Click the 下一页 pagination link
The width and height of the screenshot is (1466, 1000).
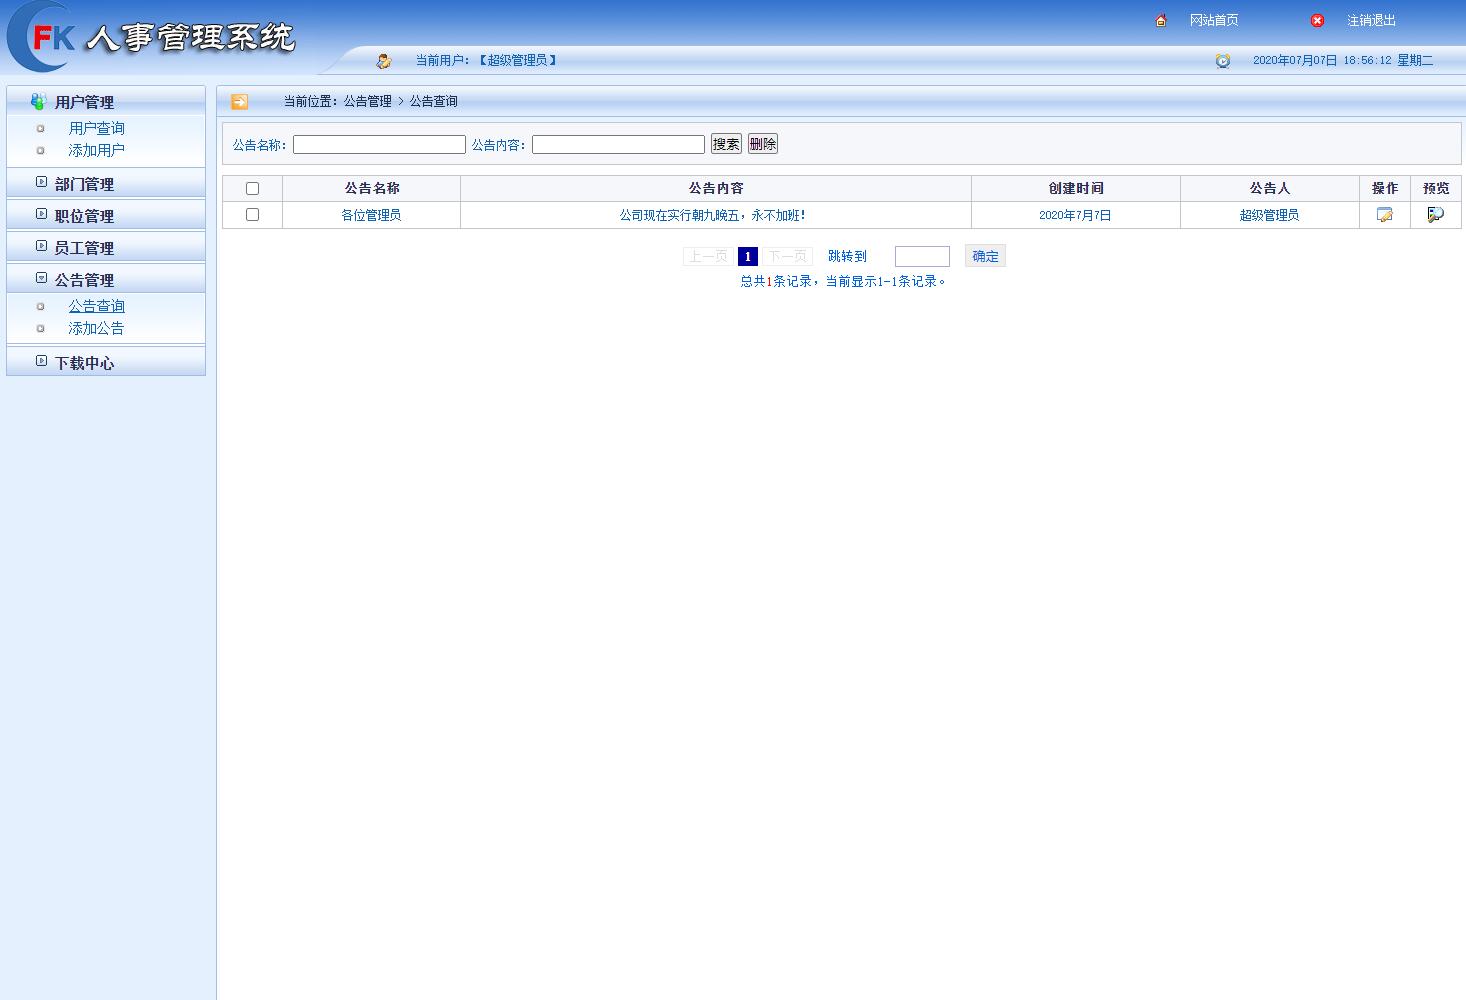pos(787,256)
